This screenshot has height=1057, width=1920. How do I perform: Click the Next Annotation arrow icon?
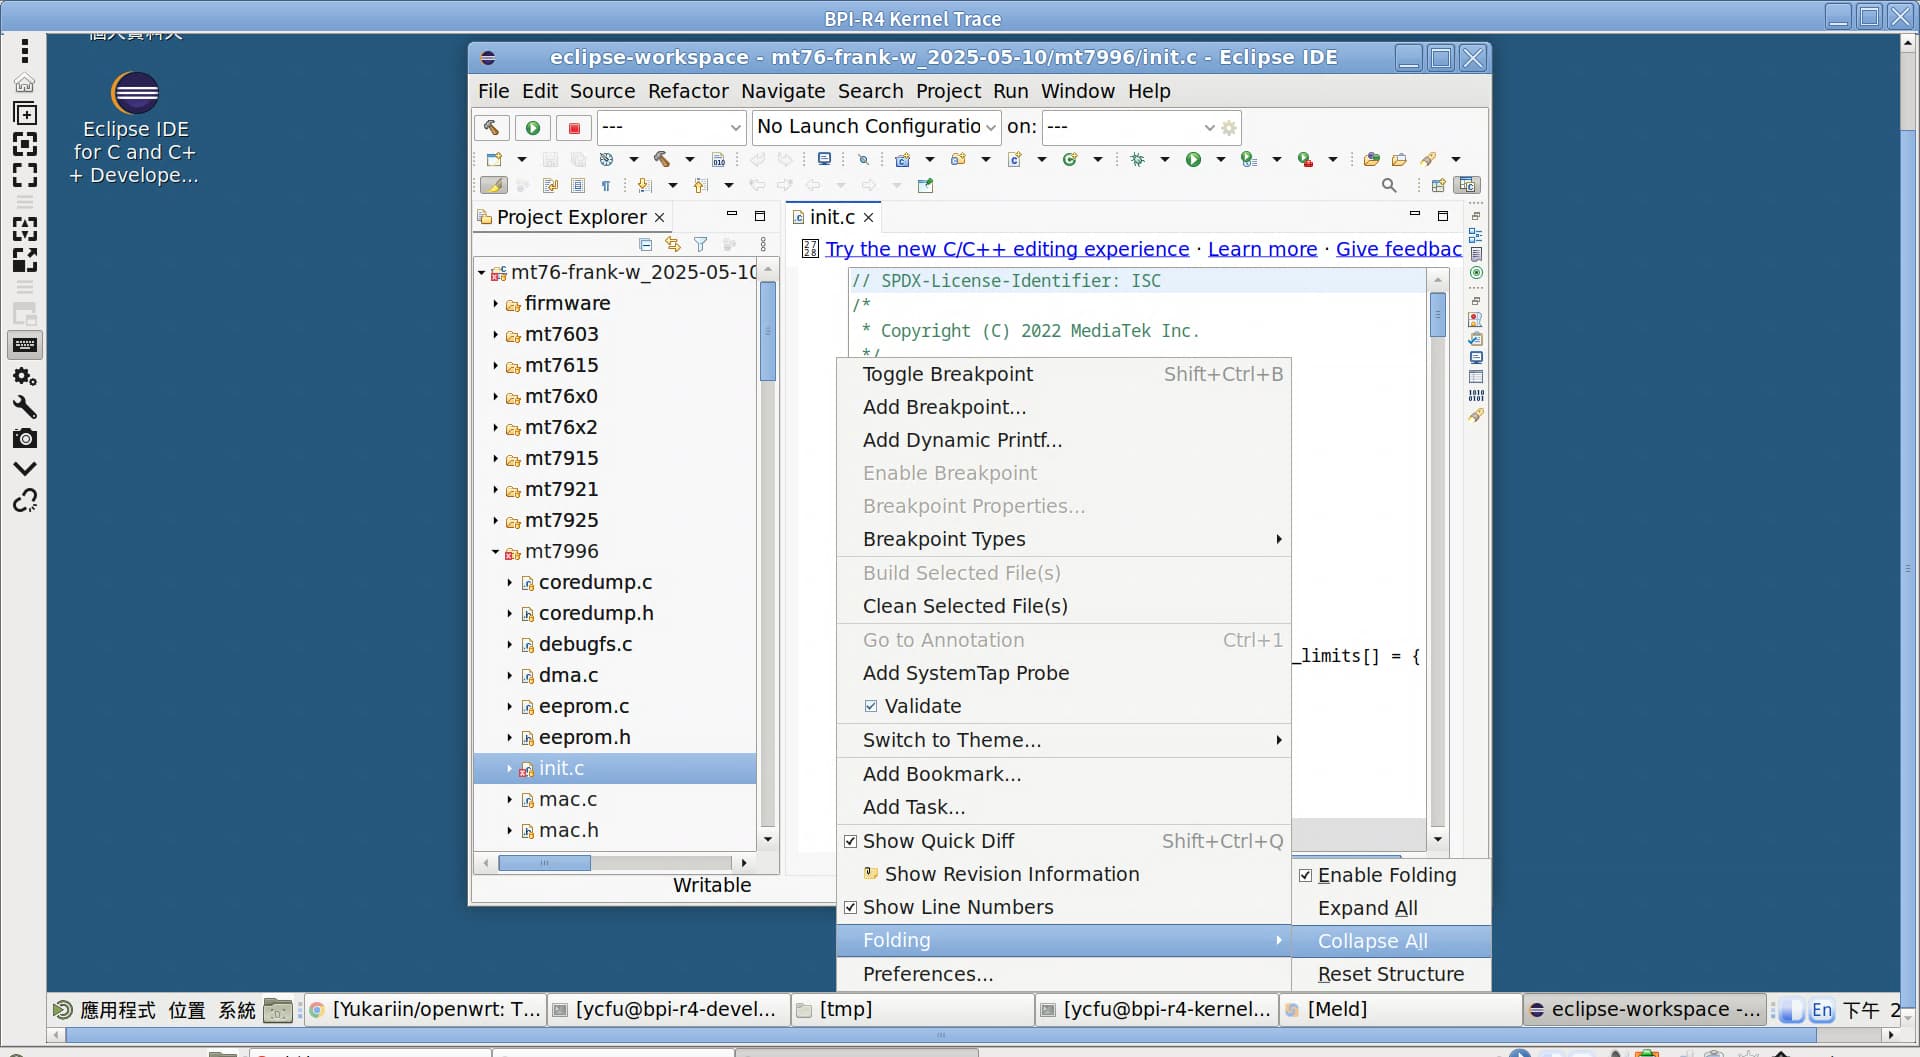[645, 185]
